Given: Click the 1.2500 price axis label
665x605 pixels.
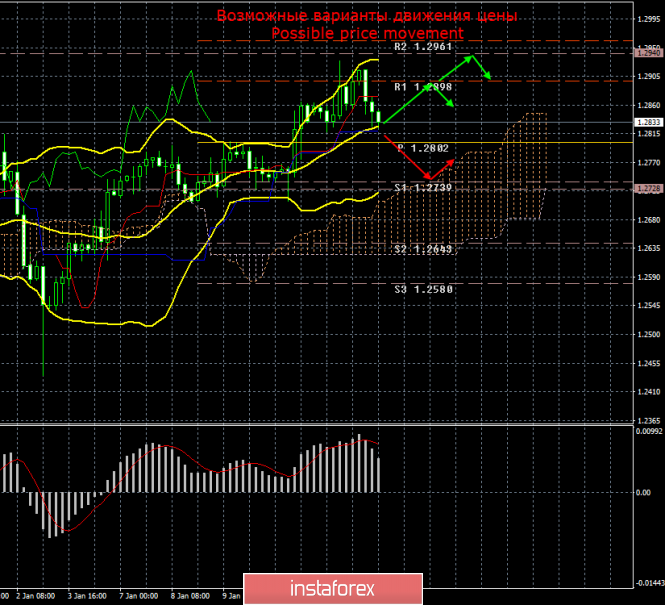Looking at the screenshot, I should [647, 335].
